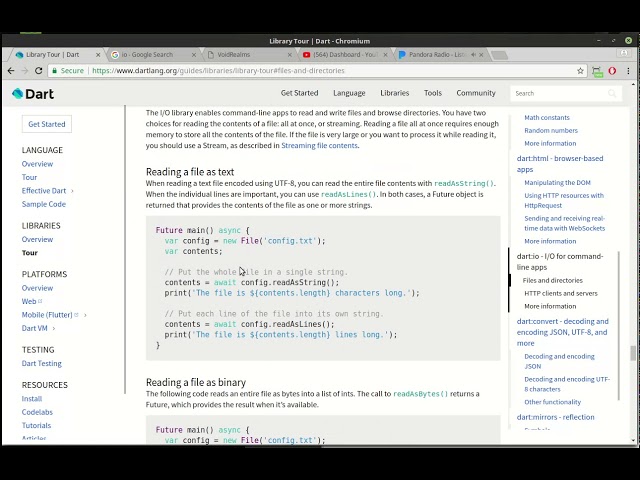Open Chromium three-dot menu
640x480 pixels.
click(629, 71)
